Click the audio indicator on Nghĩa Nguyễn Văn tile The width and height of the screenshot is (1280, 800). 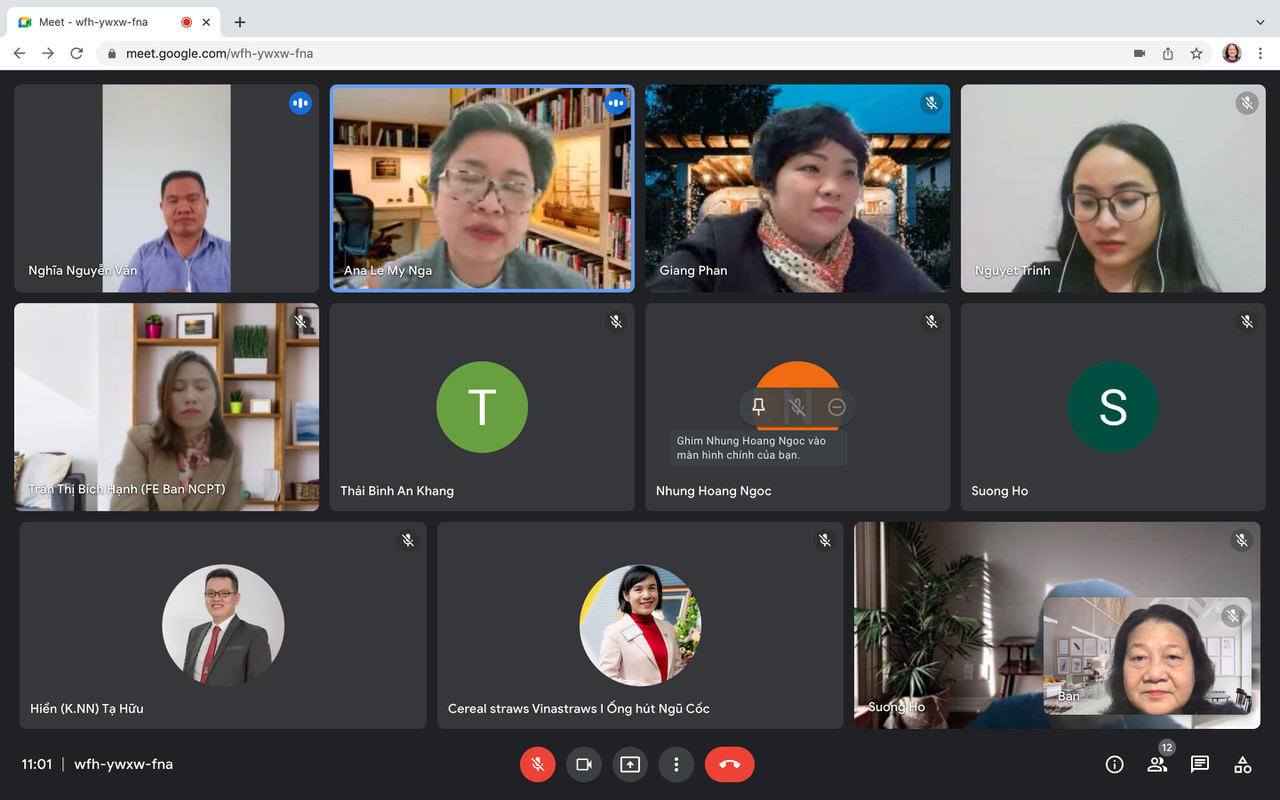(x=300, y=103)
